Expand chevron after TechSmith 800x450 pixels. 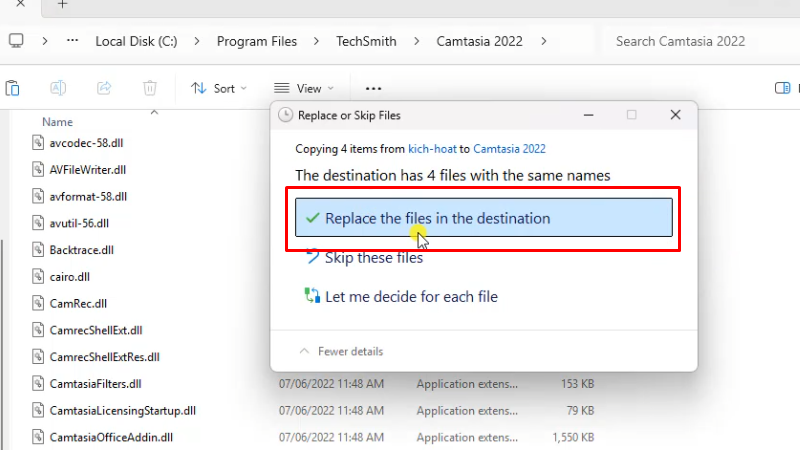click(x=416, y=41)
